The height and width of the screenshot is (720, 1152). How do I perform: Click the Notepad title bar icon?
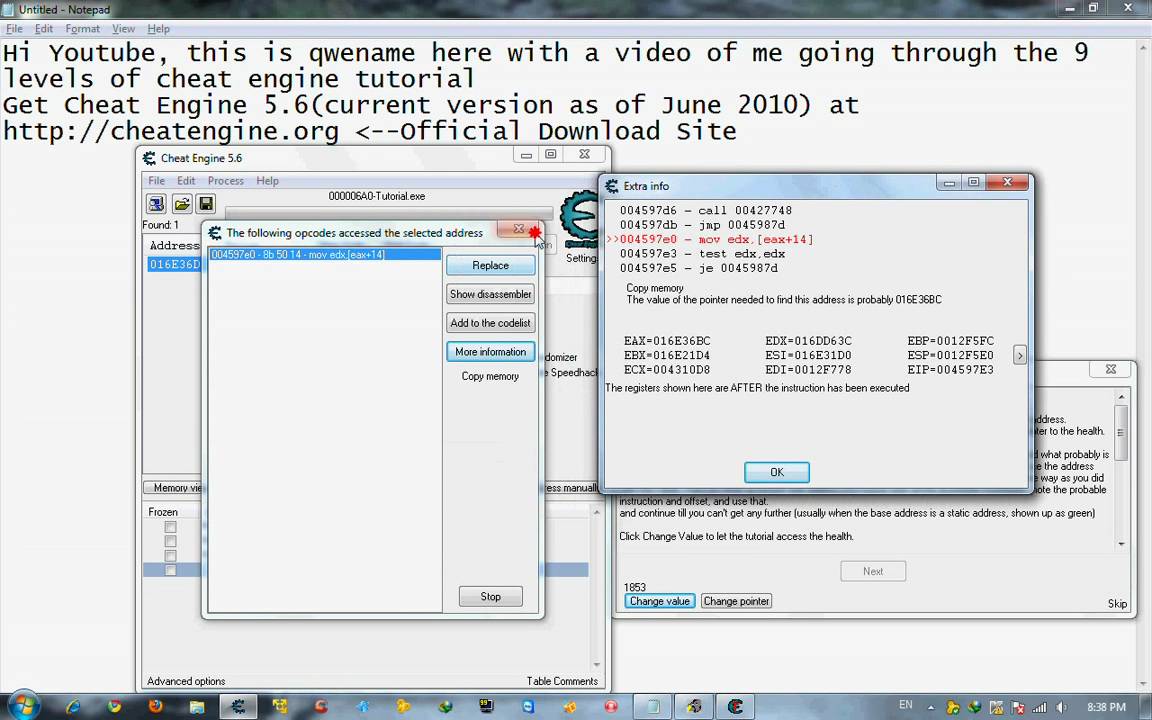(x=7, y=10)
